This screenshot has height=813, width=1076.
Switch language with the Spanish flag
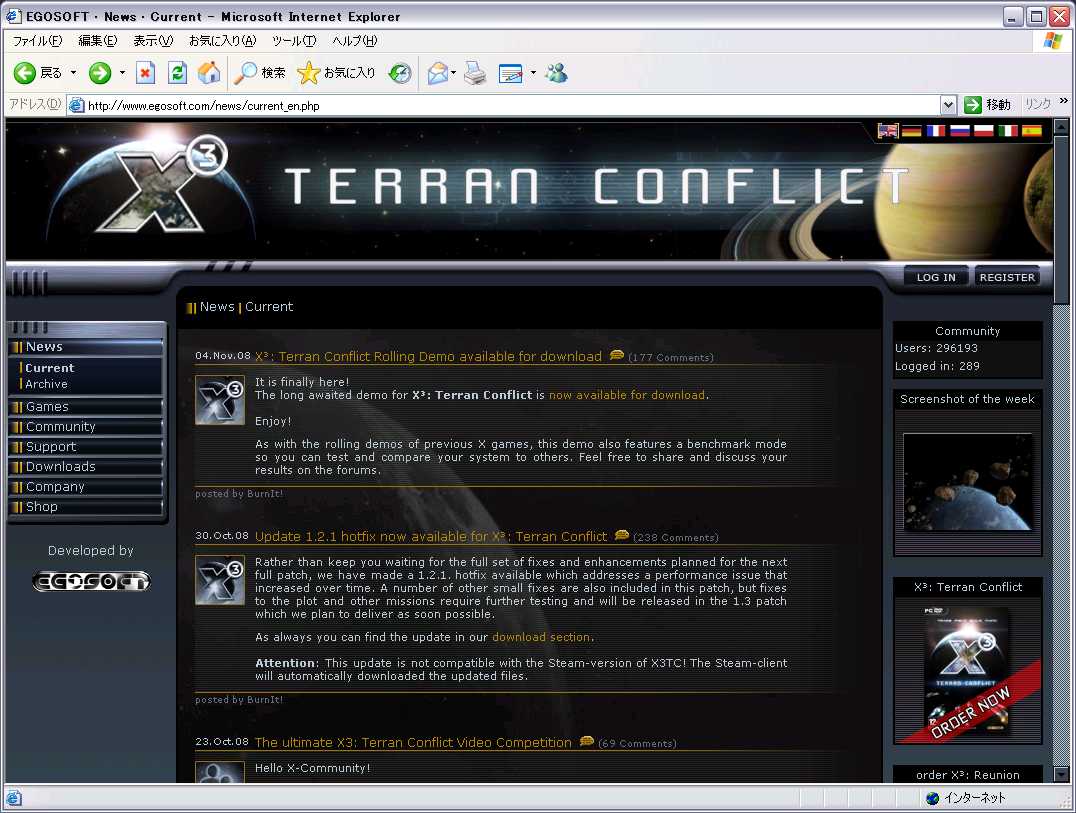[1031, 130]
